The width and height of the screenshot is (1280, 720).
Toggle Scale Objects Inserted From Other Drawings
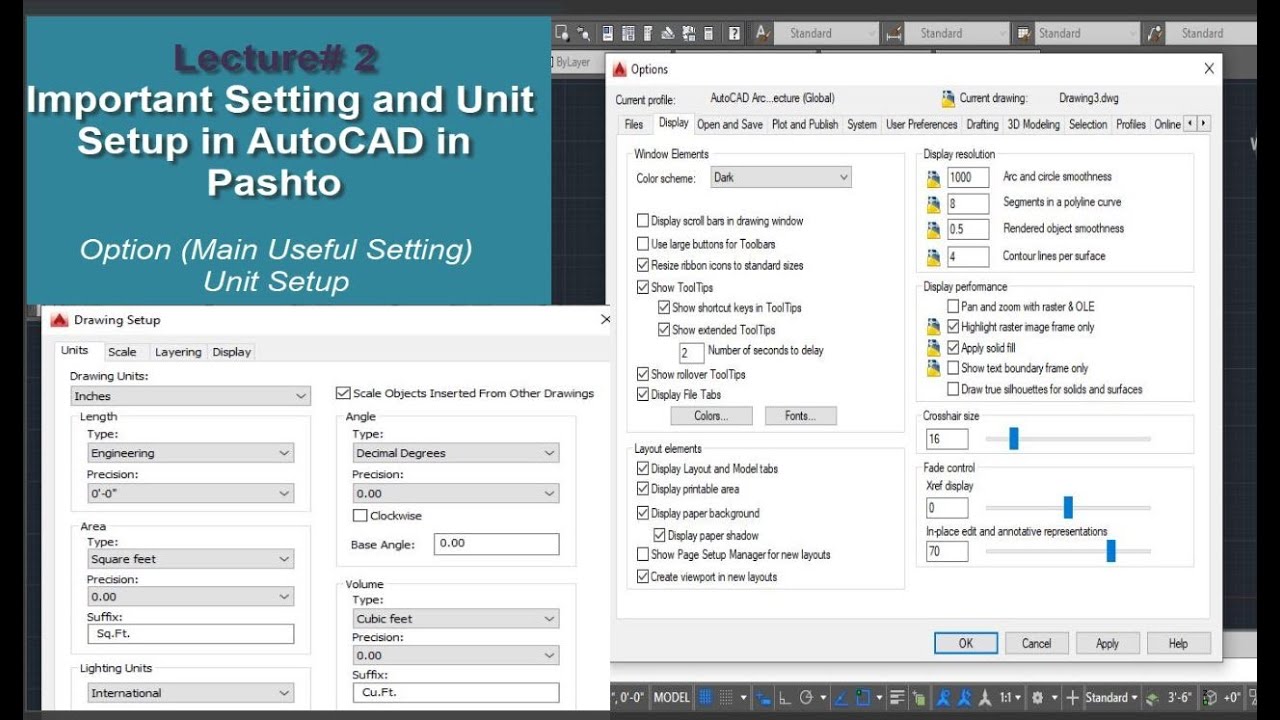tap(343, 393)
